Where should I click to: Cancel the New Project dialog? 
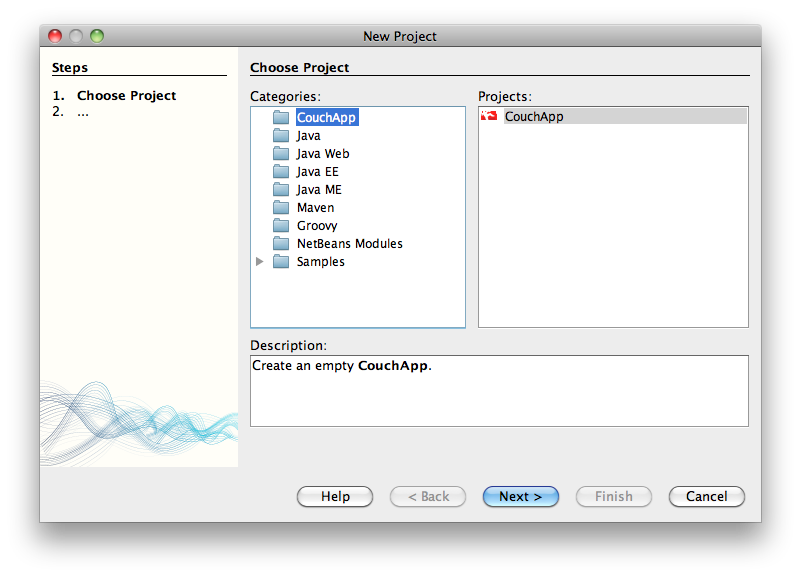coord(706,496)
